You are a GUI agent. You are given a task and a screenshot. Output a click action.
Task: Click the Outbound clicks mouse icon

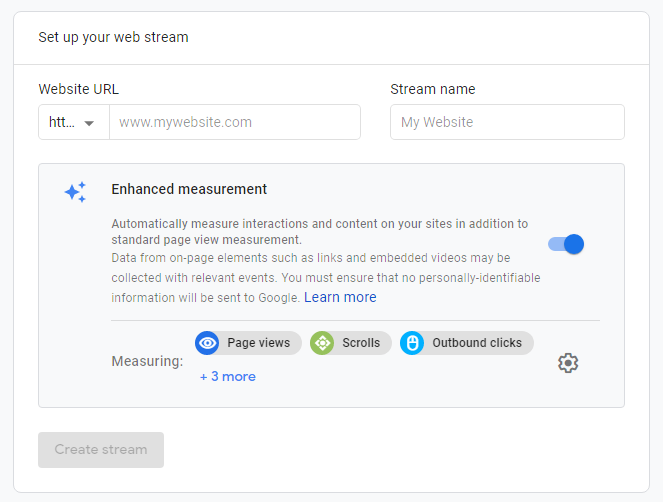click(x=411, y=343)
